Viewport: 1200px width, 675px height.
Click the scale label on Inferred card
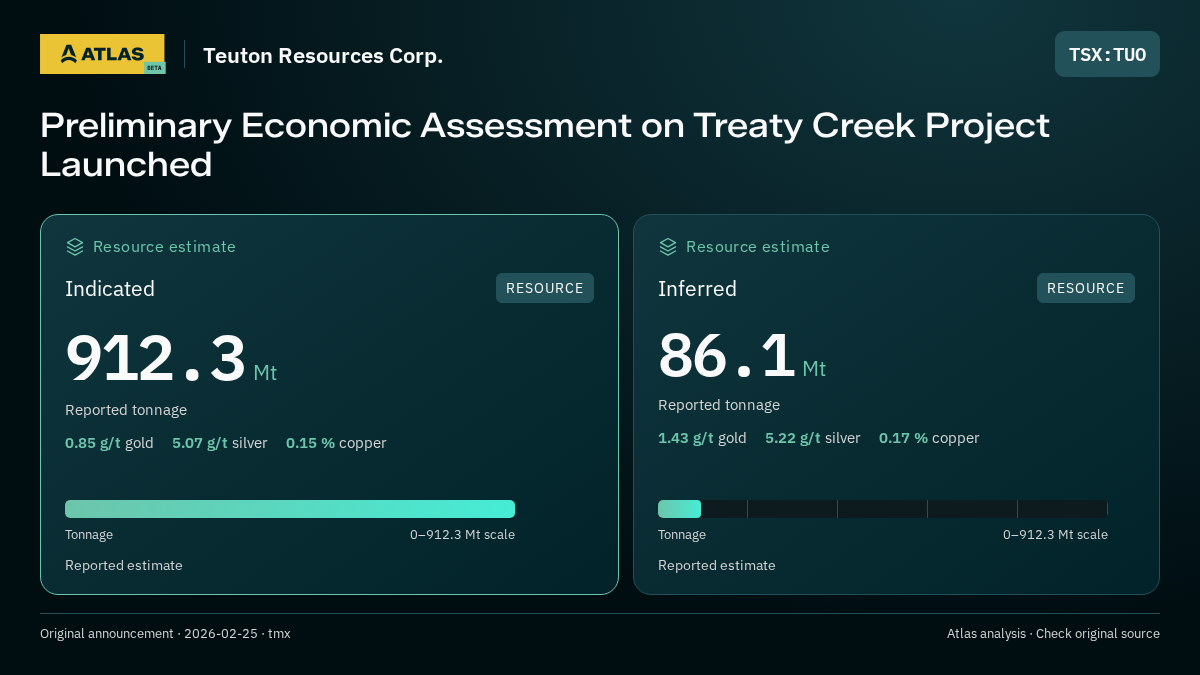point(1055,535)
